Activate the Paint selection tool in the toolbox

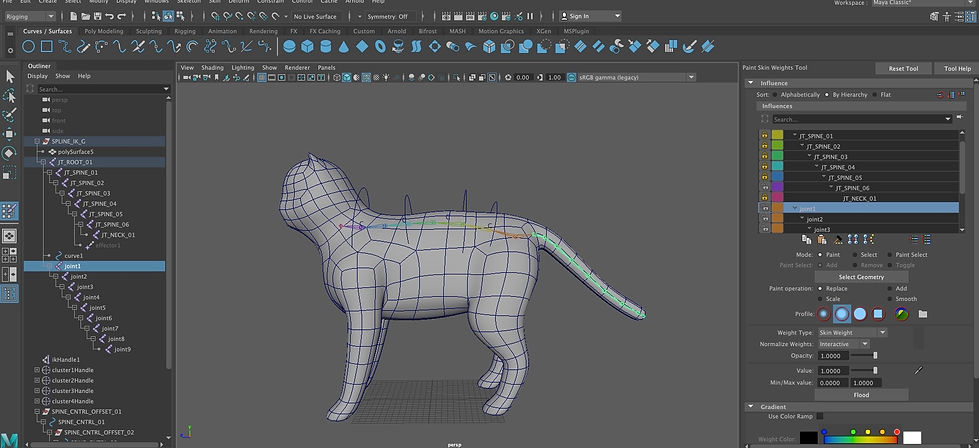coord(10,115)
